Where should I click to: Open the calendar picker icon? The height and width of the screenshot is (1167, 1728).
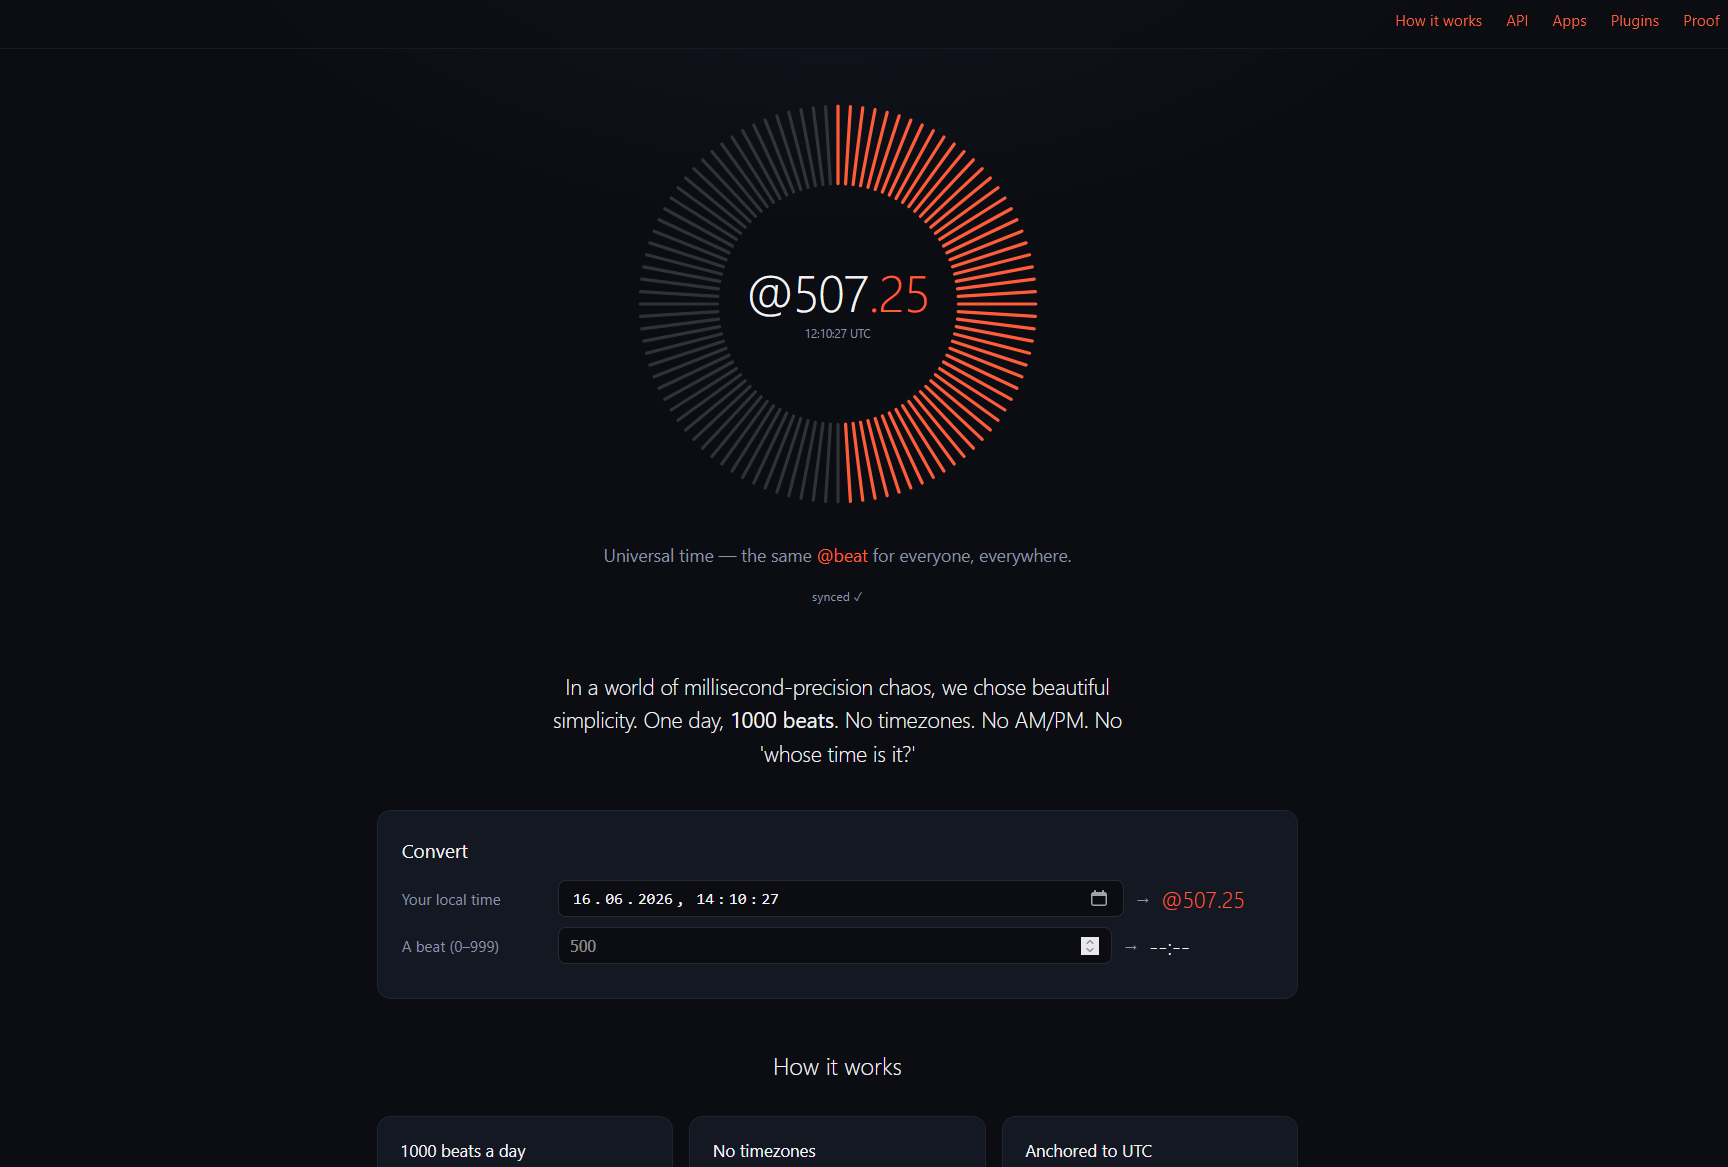point(1098,898)
